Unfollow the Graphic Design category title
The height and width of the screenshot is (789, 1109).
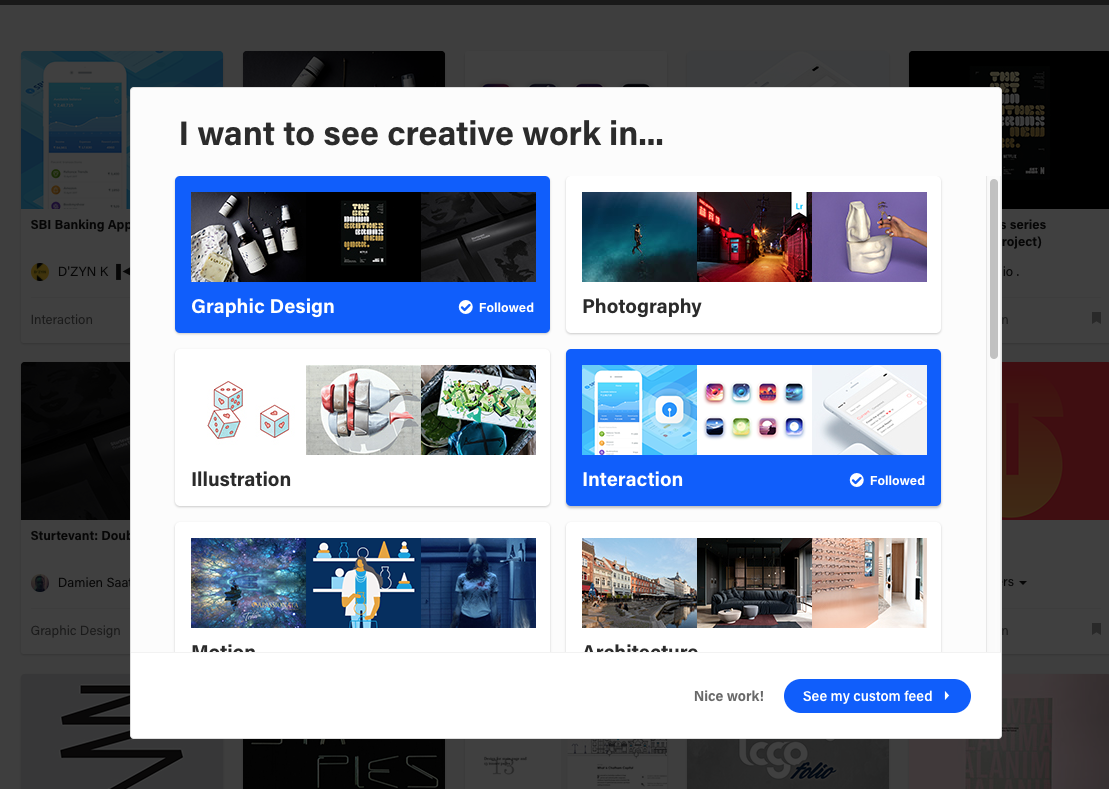click(x=262, y=306)
